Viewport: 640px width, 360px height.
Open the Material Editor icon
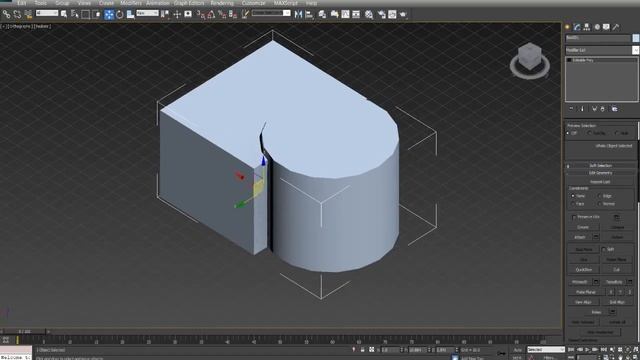tap(369, 14)
